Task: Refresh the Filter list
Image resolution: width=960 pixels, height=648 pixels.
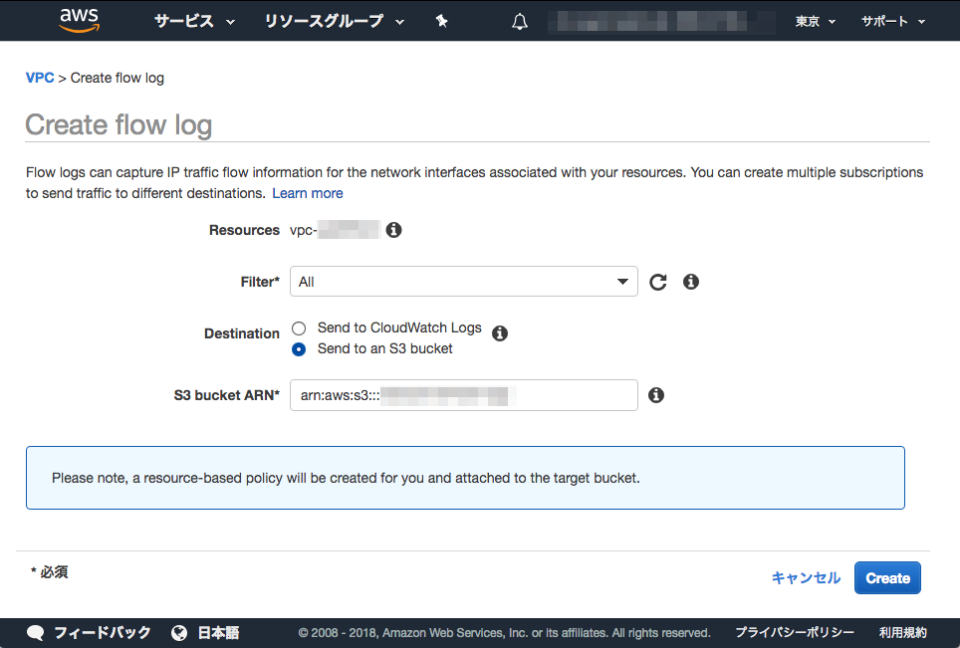Action: [x=657, y=281]
